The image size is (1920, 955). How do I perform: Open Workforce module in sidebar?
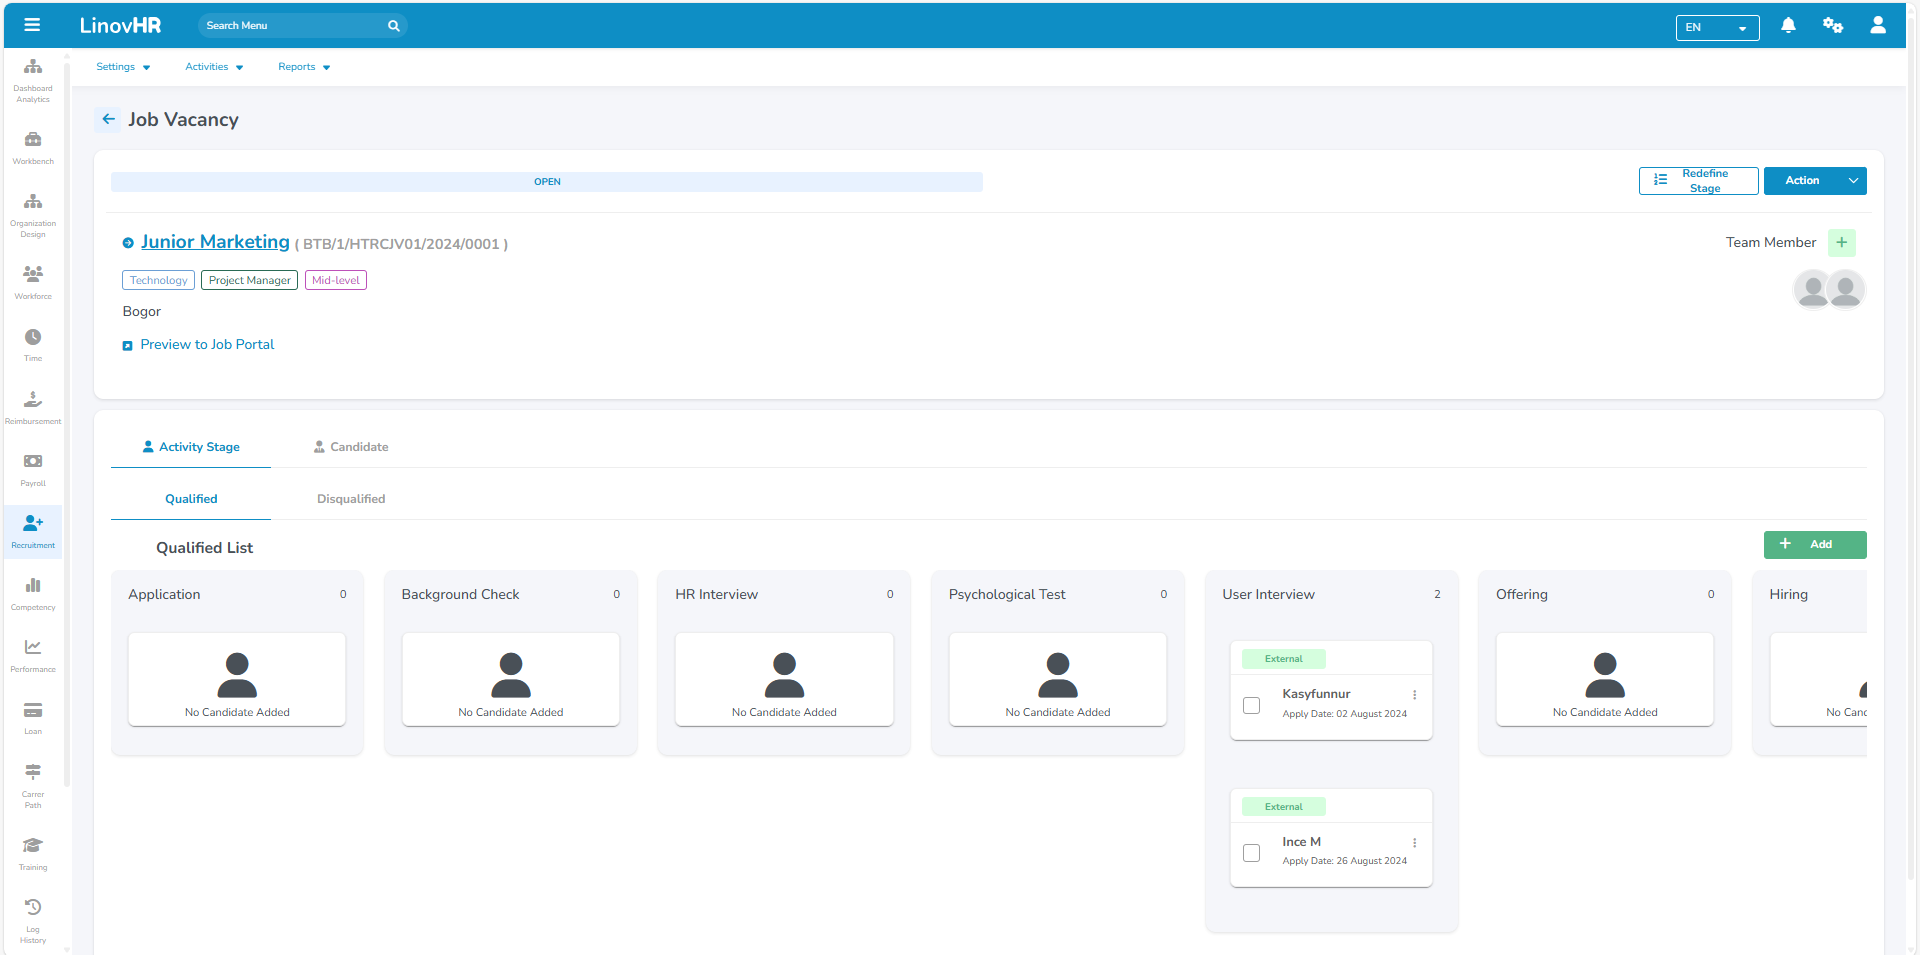[33, 282]
